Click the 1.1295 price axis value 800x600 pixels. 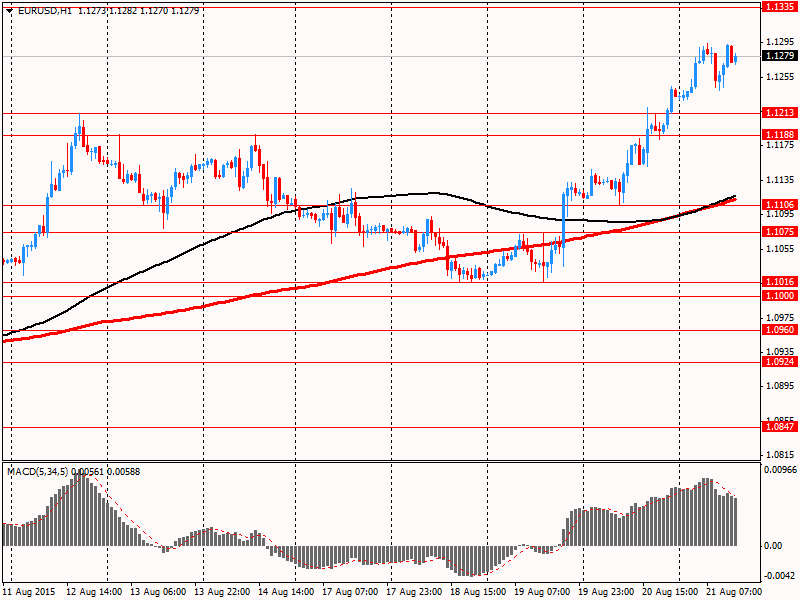click(780, 42)
